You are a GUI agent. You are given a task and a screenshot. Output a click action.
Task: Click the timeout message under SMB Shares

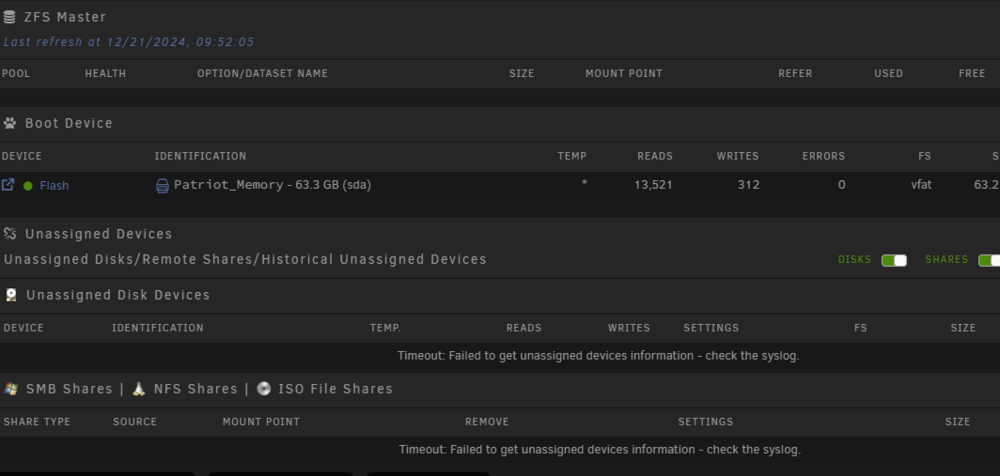click(599, 450)
